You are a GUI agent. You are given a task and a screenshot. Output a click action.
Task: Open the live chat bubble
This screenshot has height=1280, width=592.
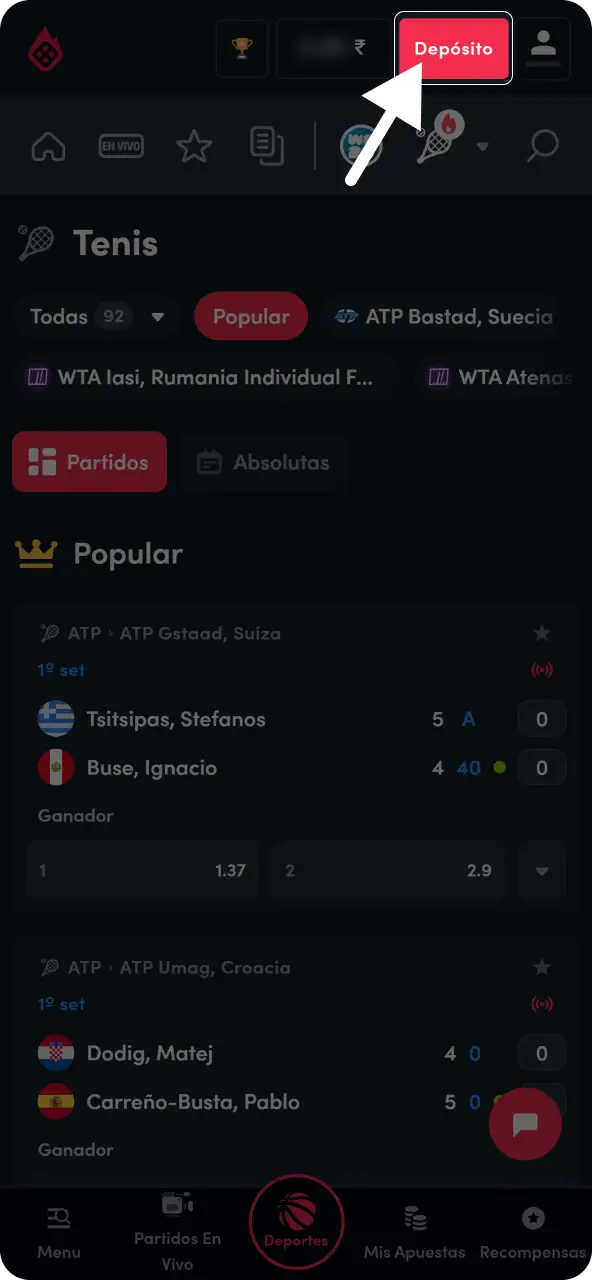[x=525, y=1124]
